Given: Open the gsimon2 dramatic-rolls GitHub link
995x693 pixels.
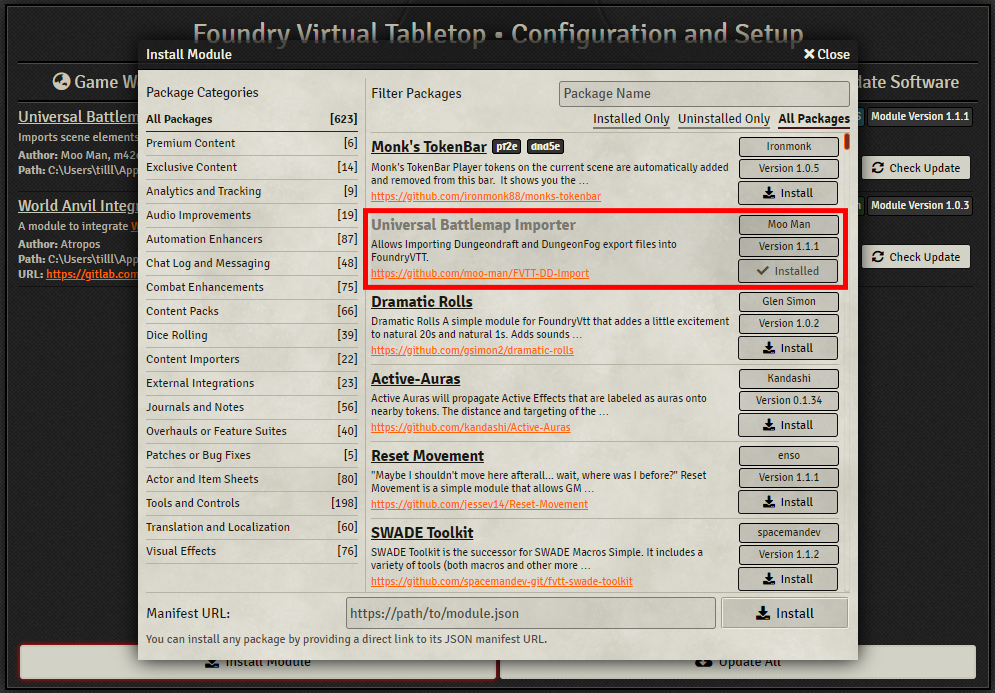Looking at the screenshot, I should point(472,350).
